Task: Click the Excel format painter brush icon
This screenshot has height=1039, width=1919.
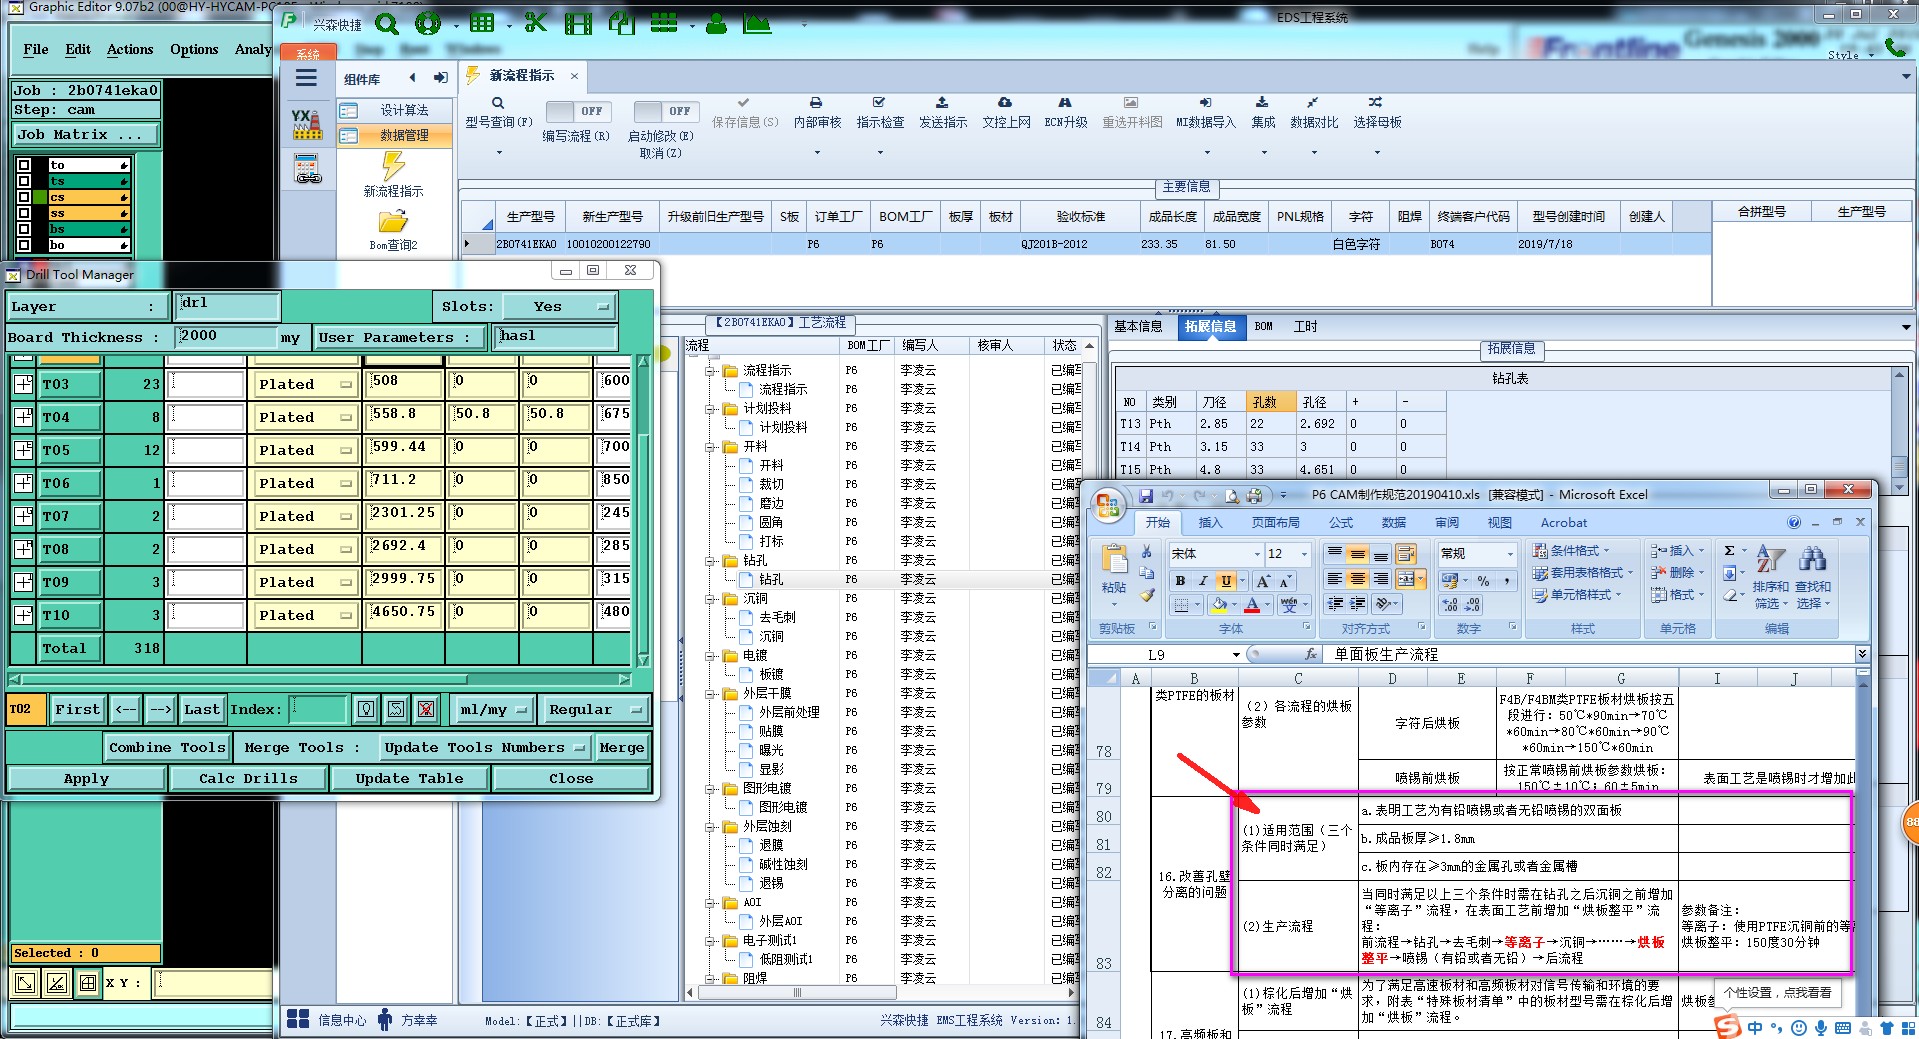Action: (x=1147, y=594)
